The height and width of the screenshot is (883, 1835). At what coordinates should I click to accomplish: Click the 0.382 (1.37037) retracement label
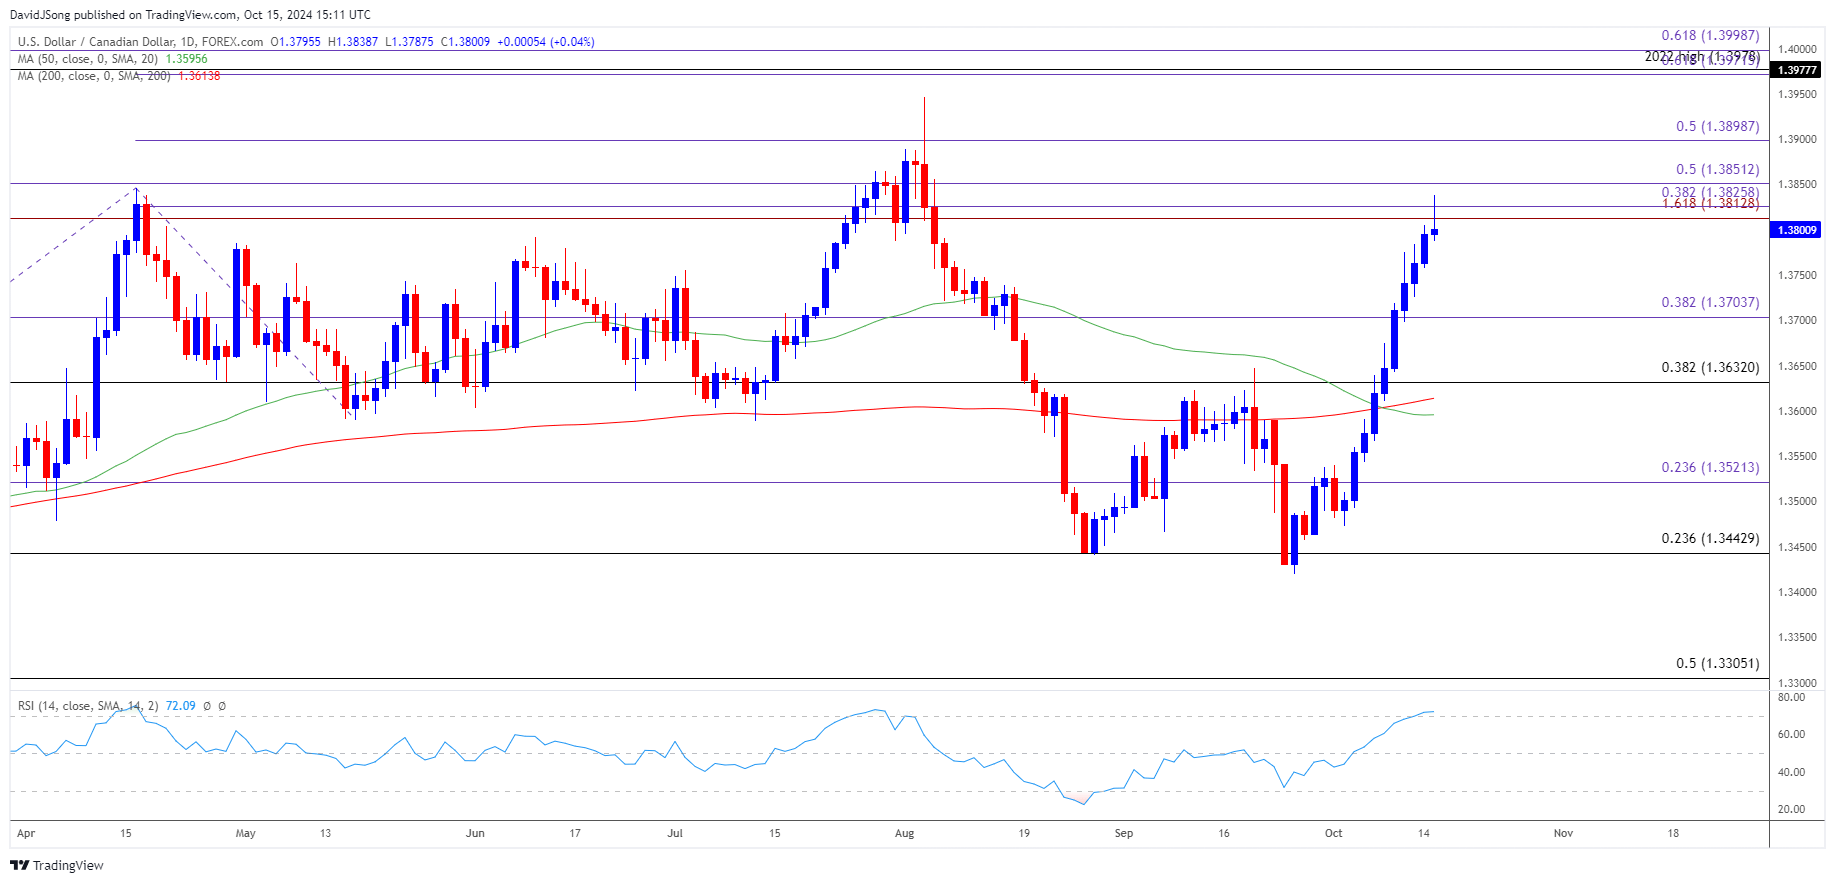pos(1709,302)
